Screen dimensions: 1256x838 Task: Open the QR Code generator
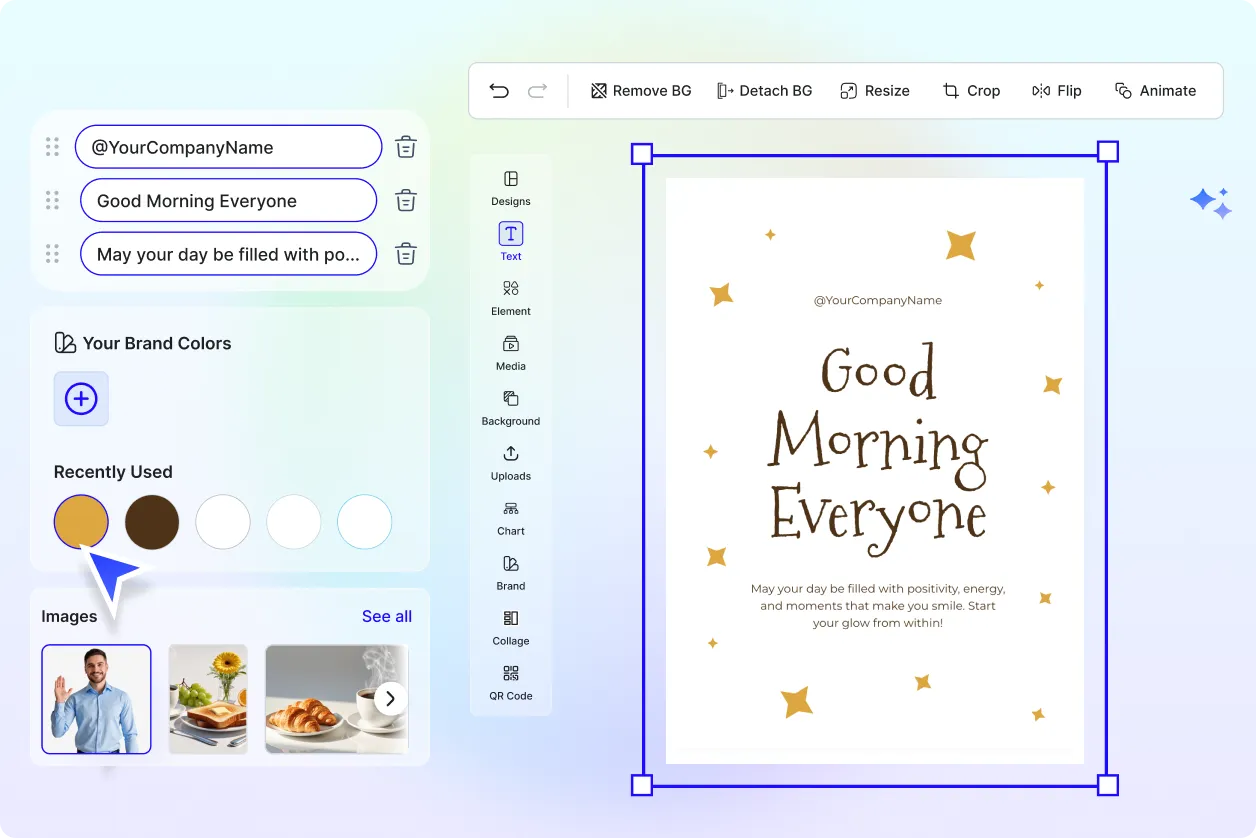(510, 681)
